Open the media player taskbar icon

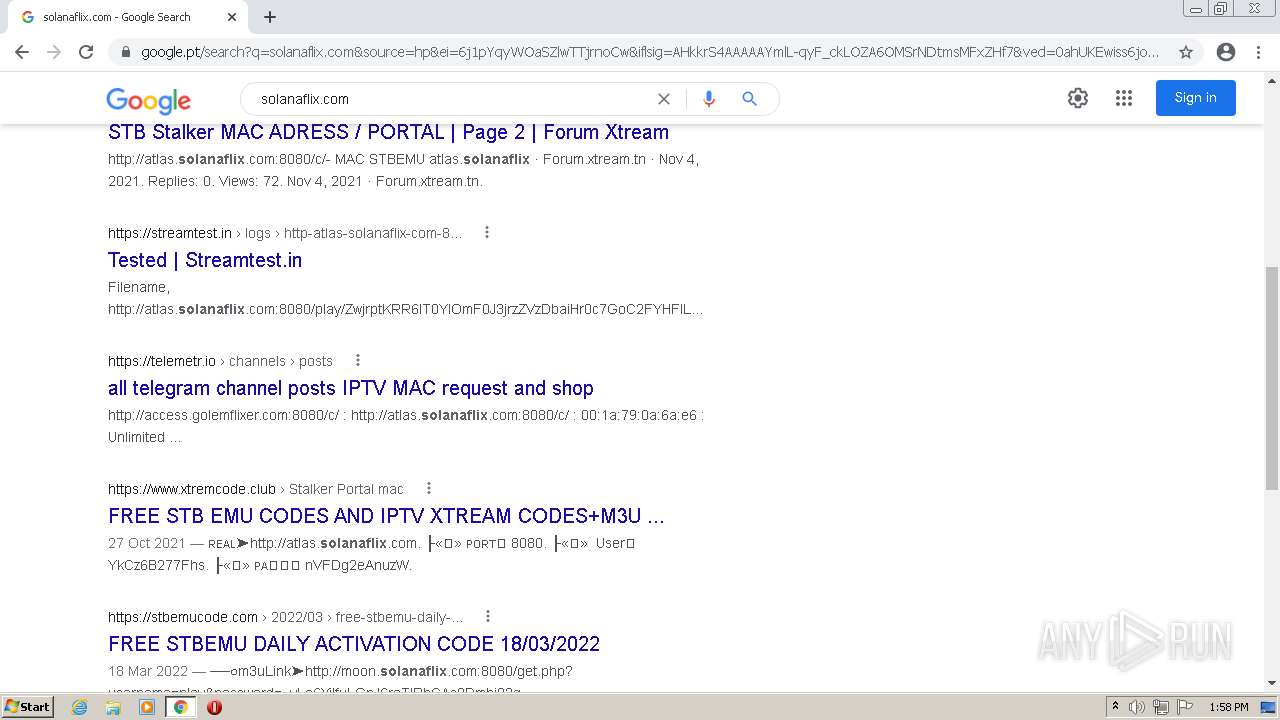tap(147, 707)
